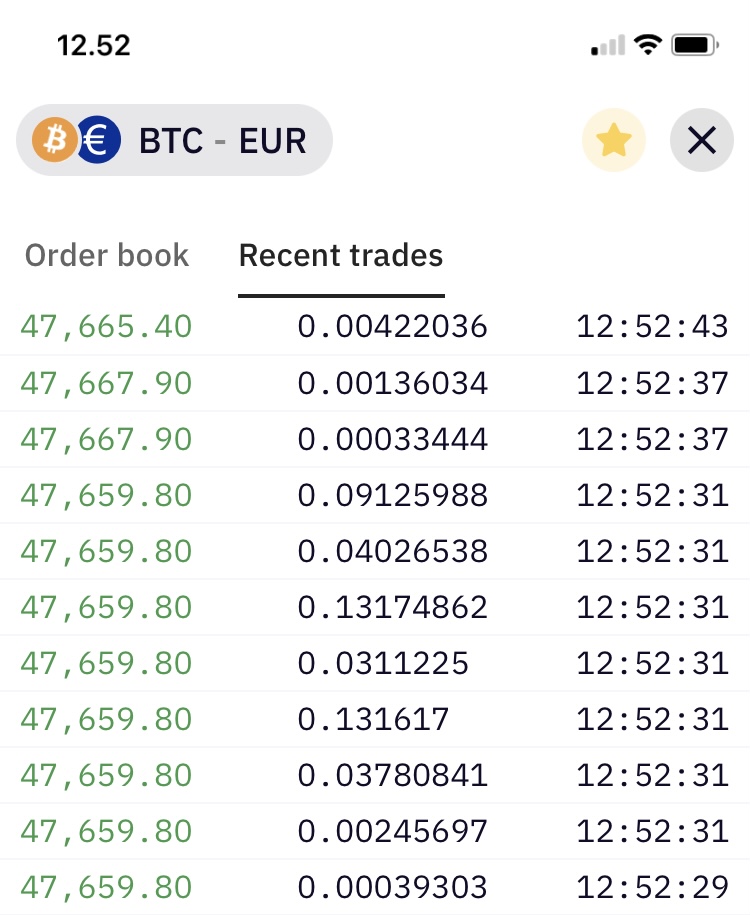Tap the trade with amount 0.131617
This screenshot has width=750, height=915.
click(x=375, y=719)
